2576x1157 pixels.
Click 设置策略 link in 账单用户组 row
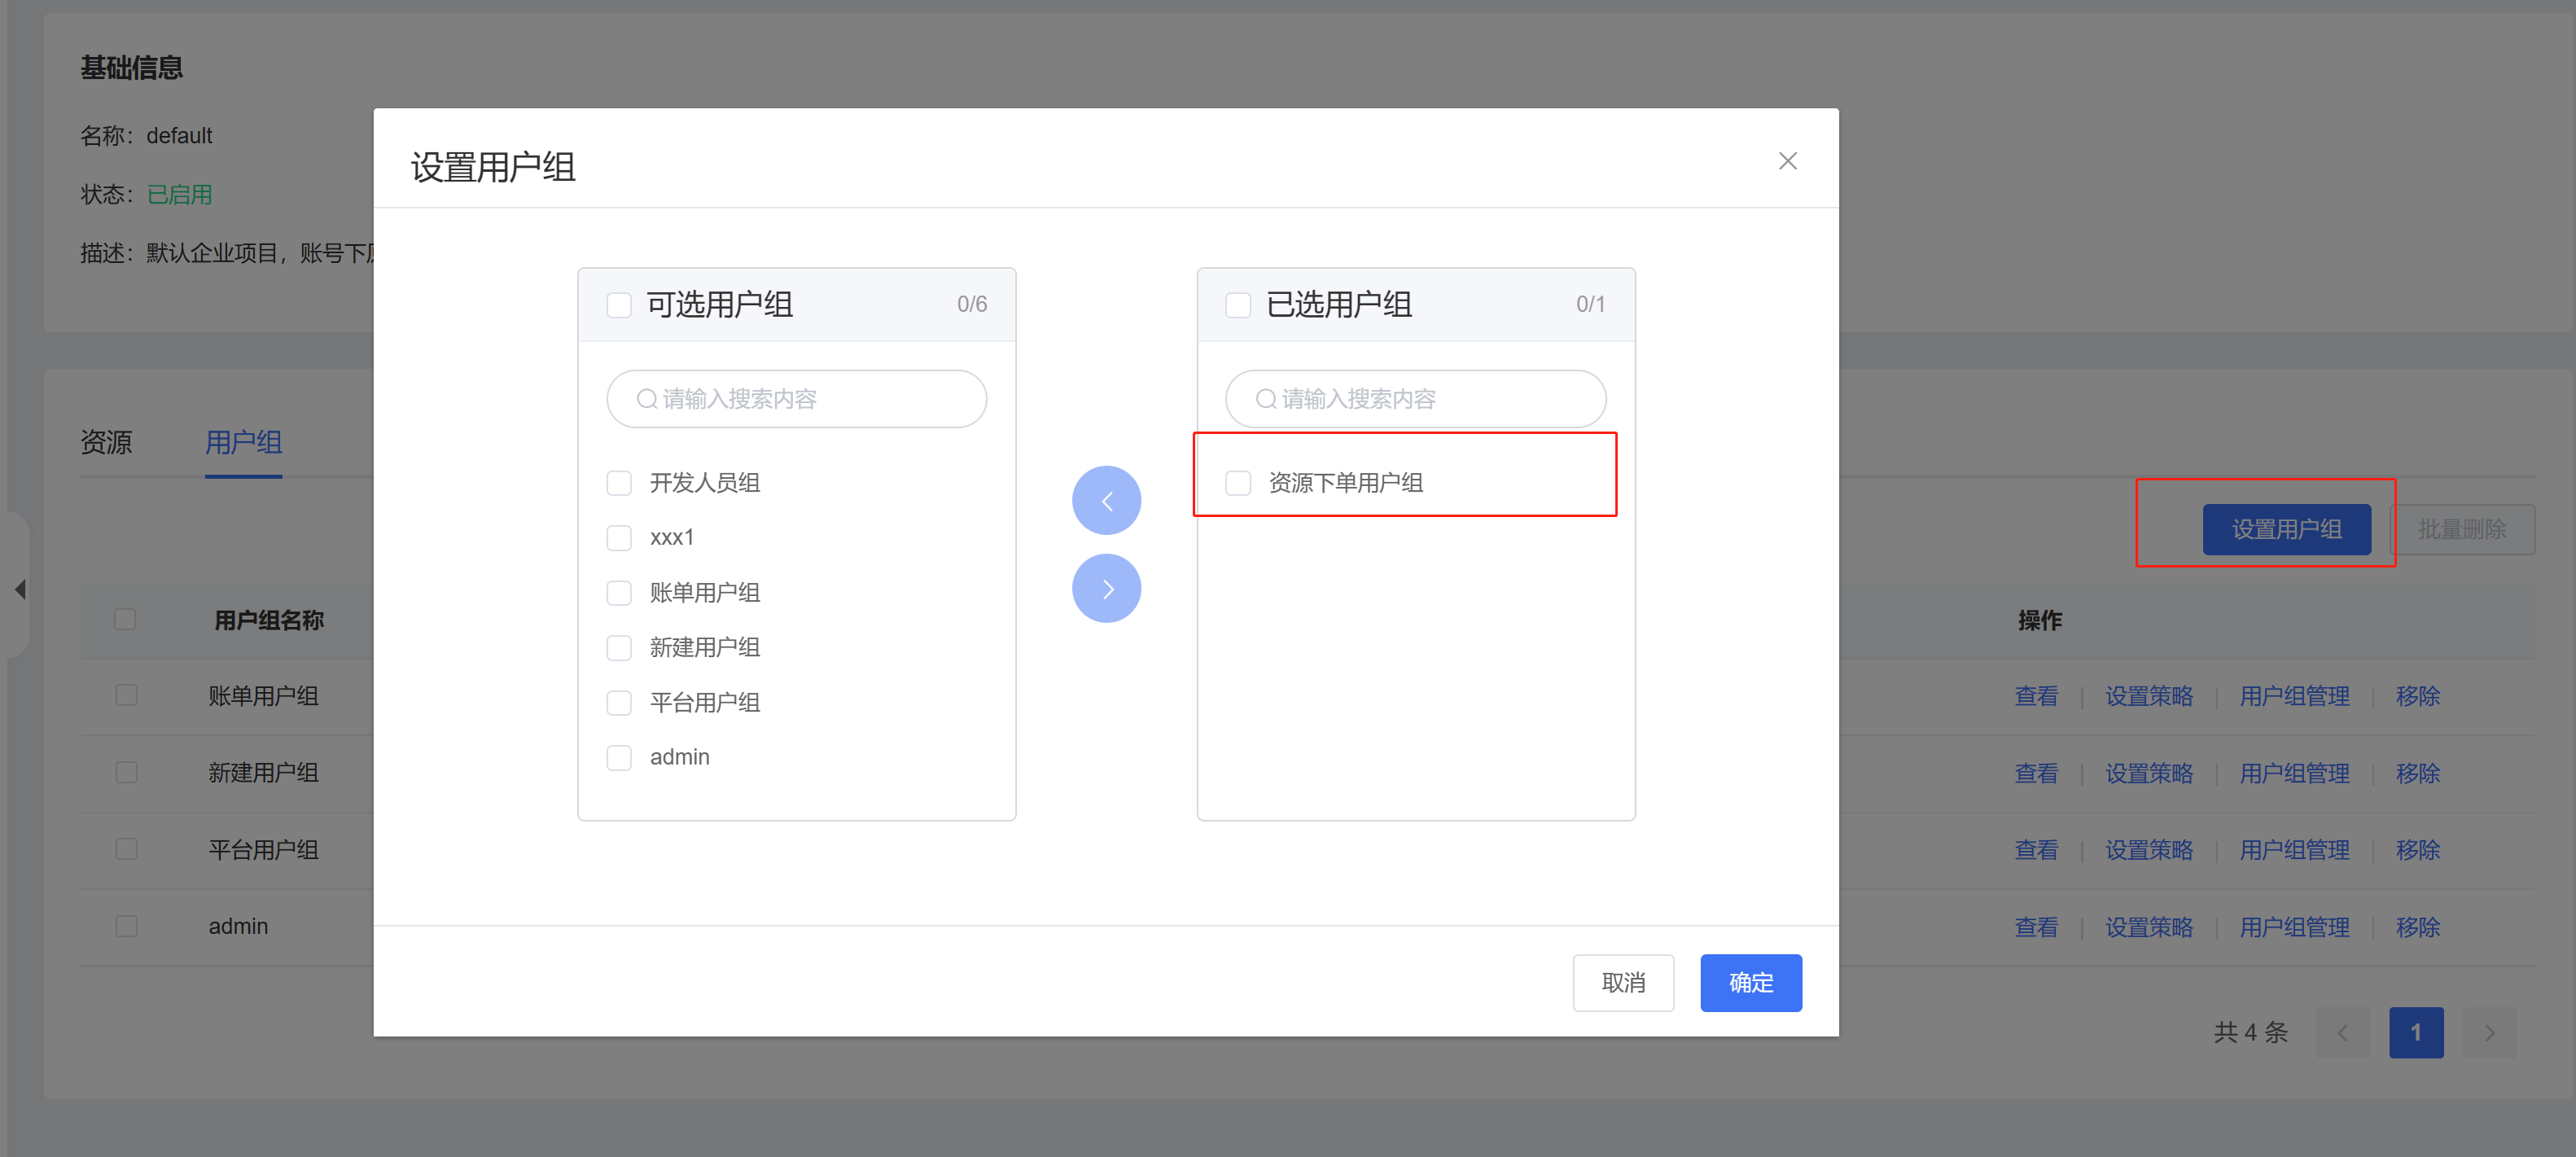(2149, 696)
